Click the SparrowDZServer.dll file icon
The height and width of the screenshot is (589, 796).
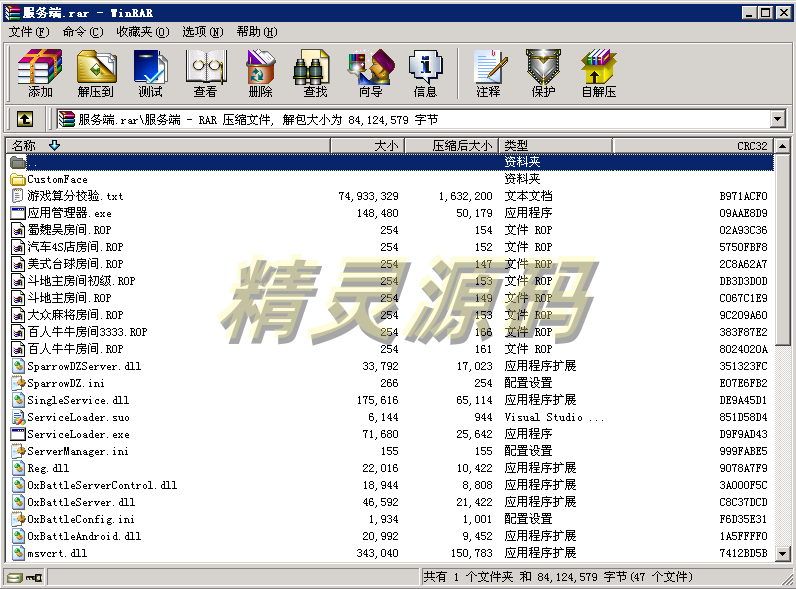(x=18, y=366)
